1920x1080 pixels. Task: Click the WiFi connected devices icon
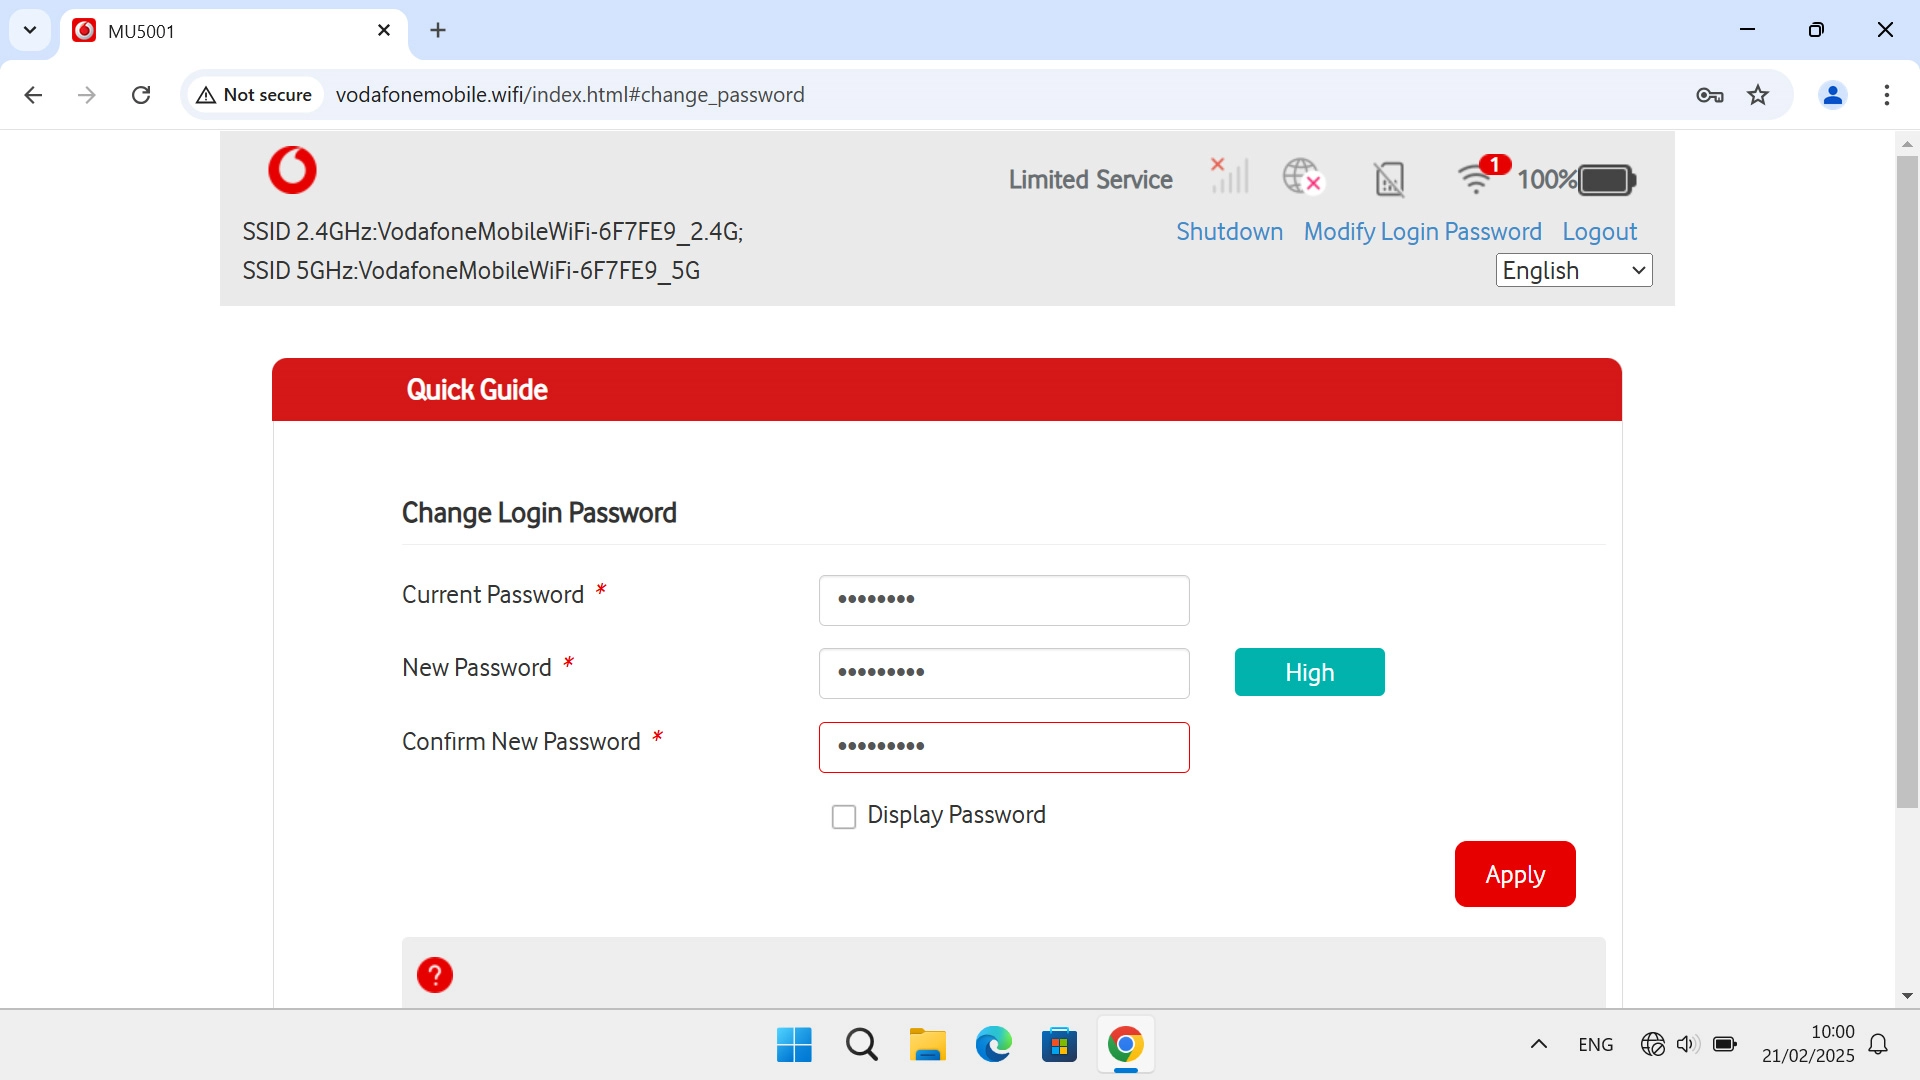(1476, 178)
